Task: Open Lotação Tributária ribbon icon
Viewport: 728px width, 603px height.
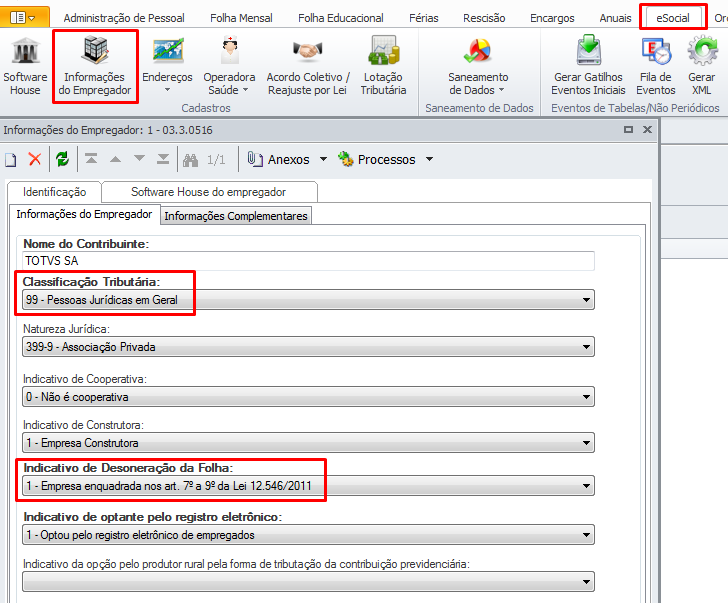Action: [x=384, y=66]
